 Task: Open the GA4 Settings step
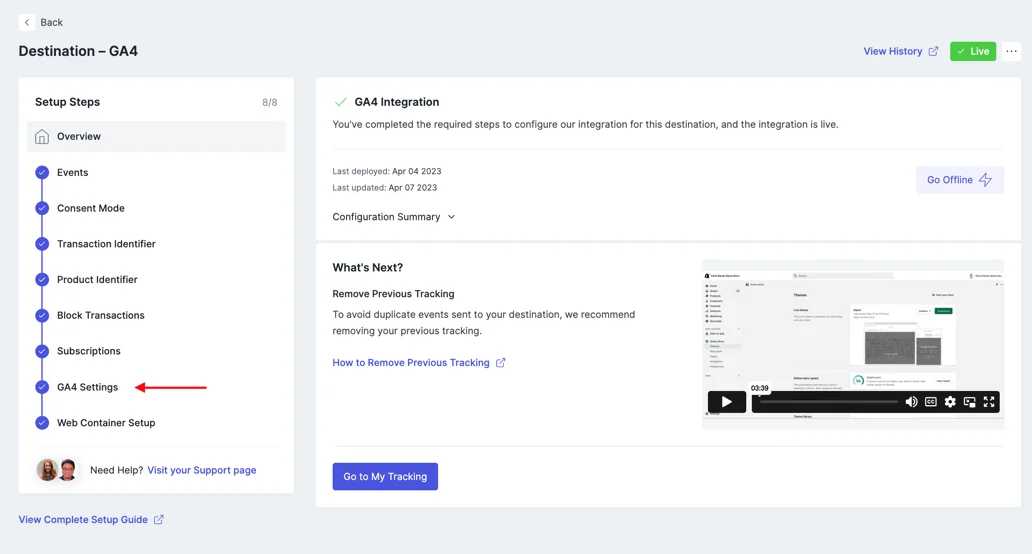click(88, 387)
